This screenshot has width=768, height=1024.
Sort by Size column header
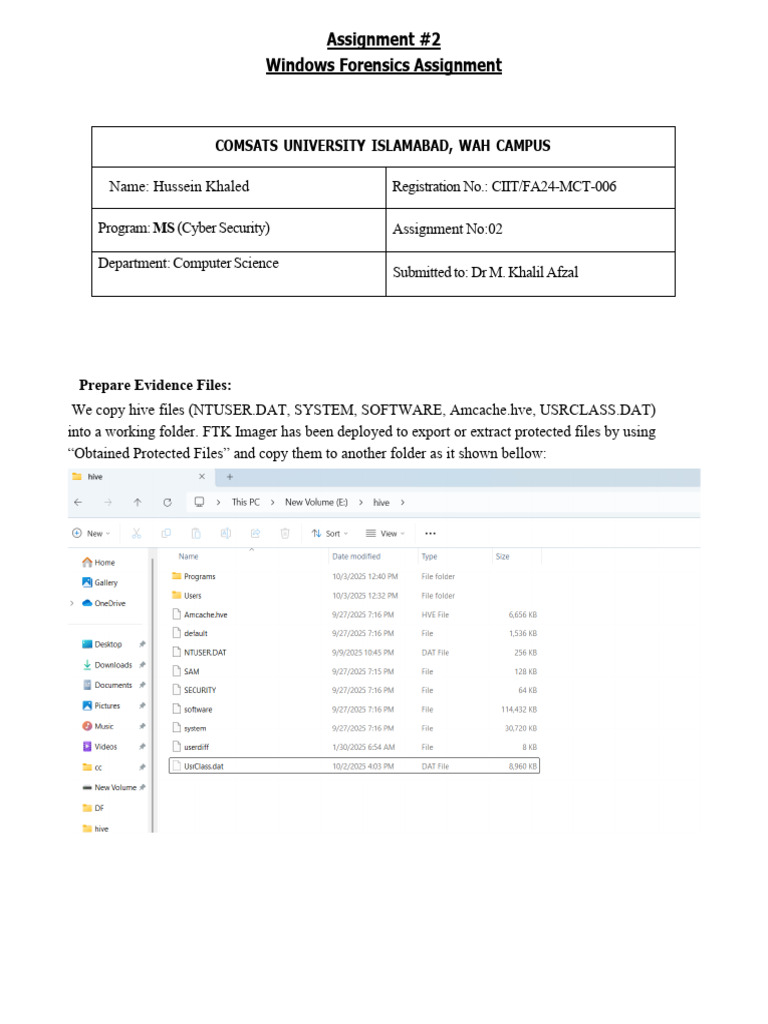click(502, 556)
